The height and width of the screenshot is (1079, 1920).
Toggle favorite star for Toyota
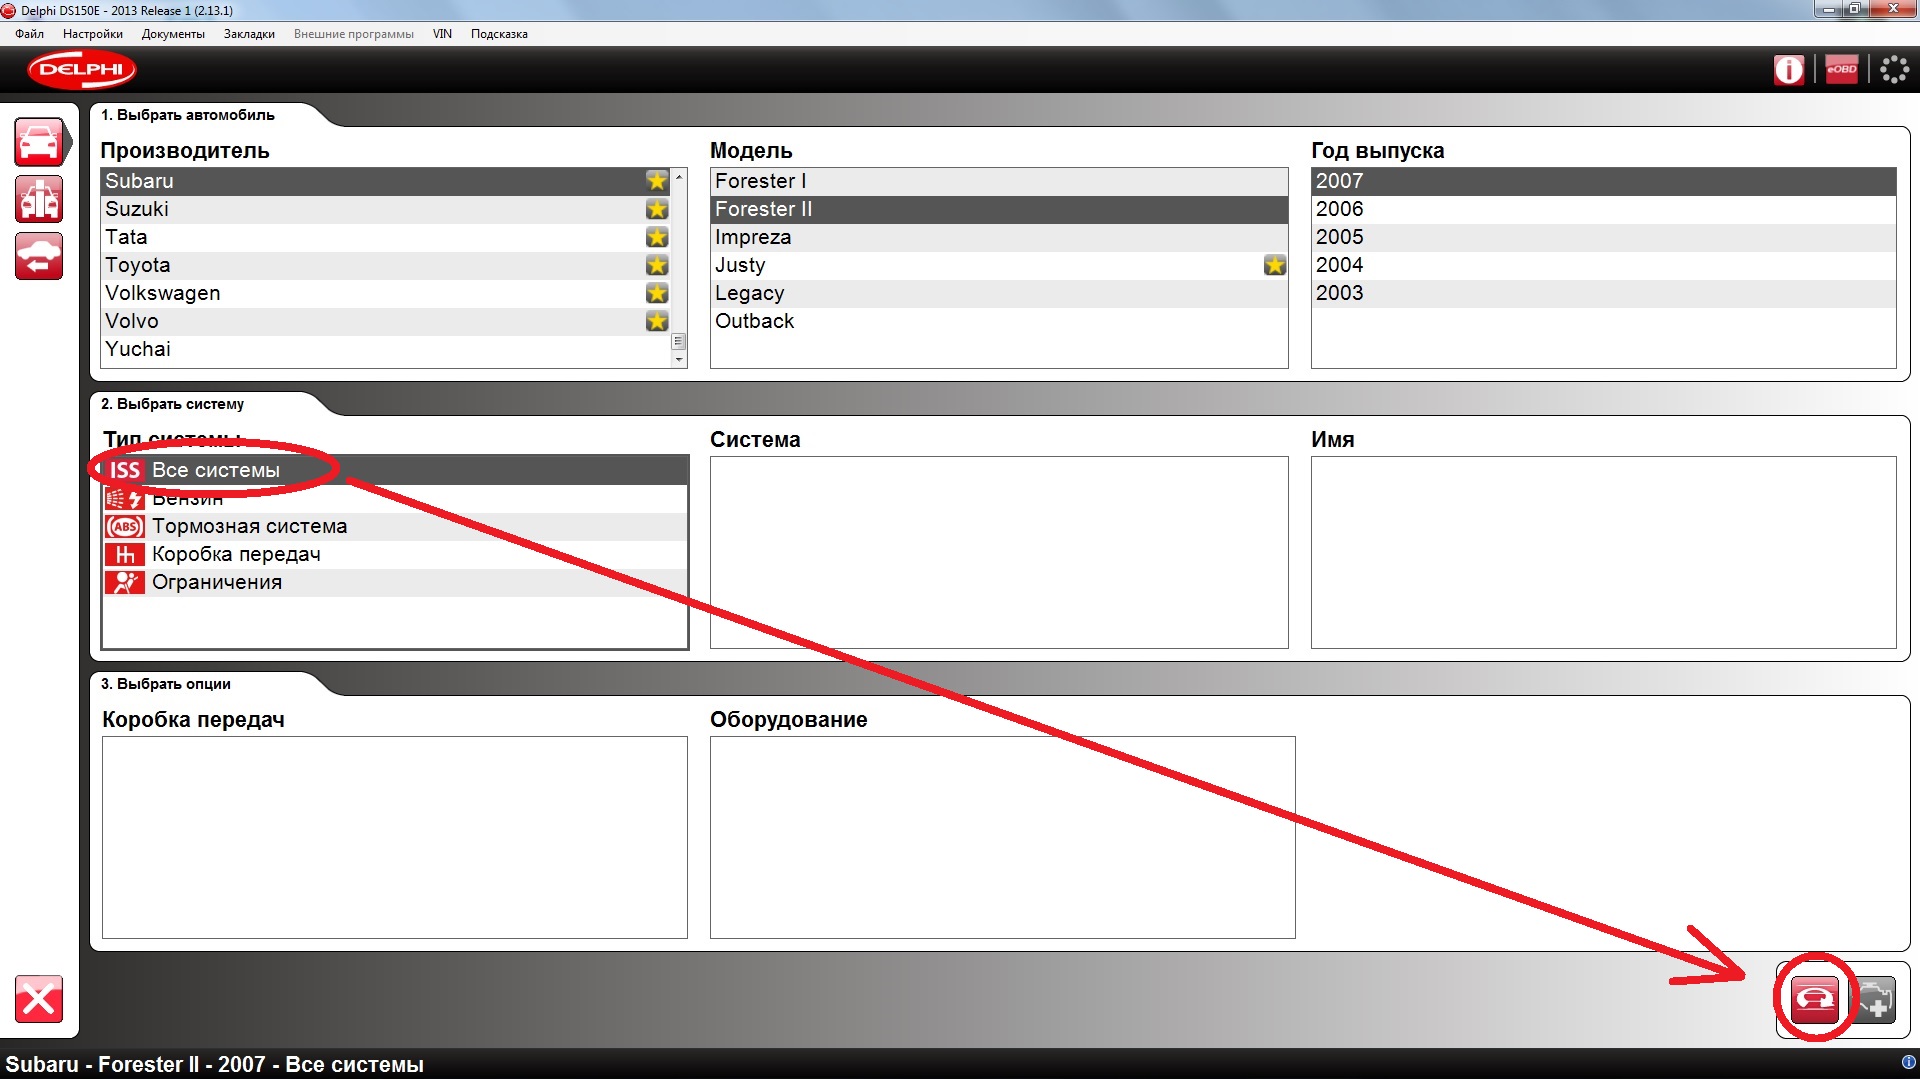[657, 265]
